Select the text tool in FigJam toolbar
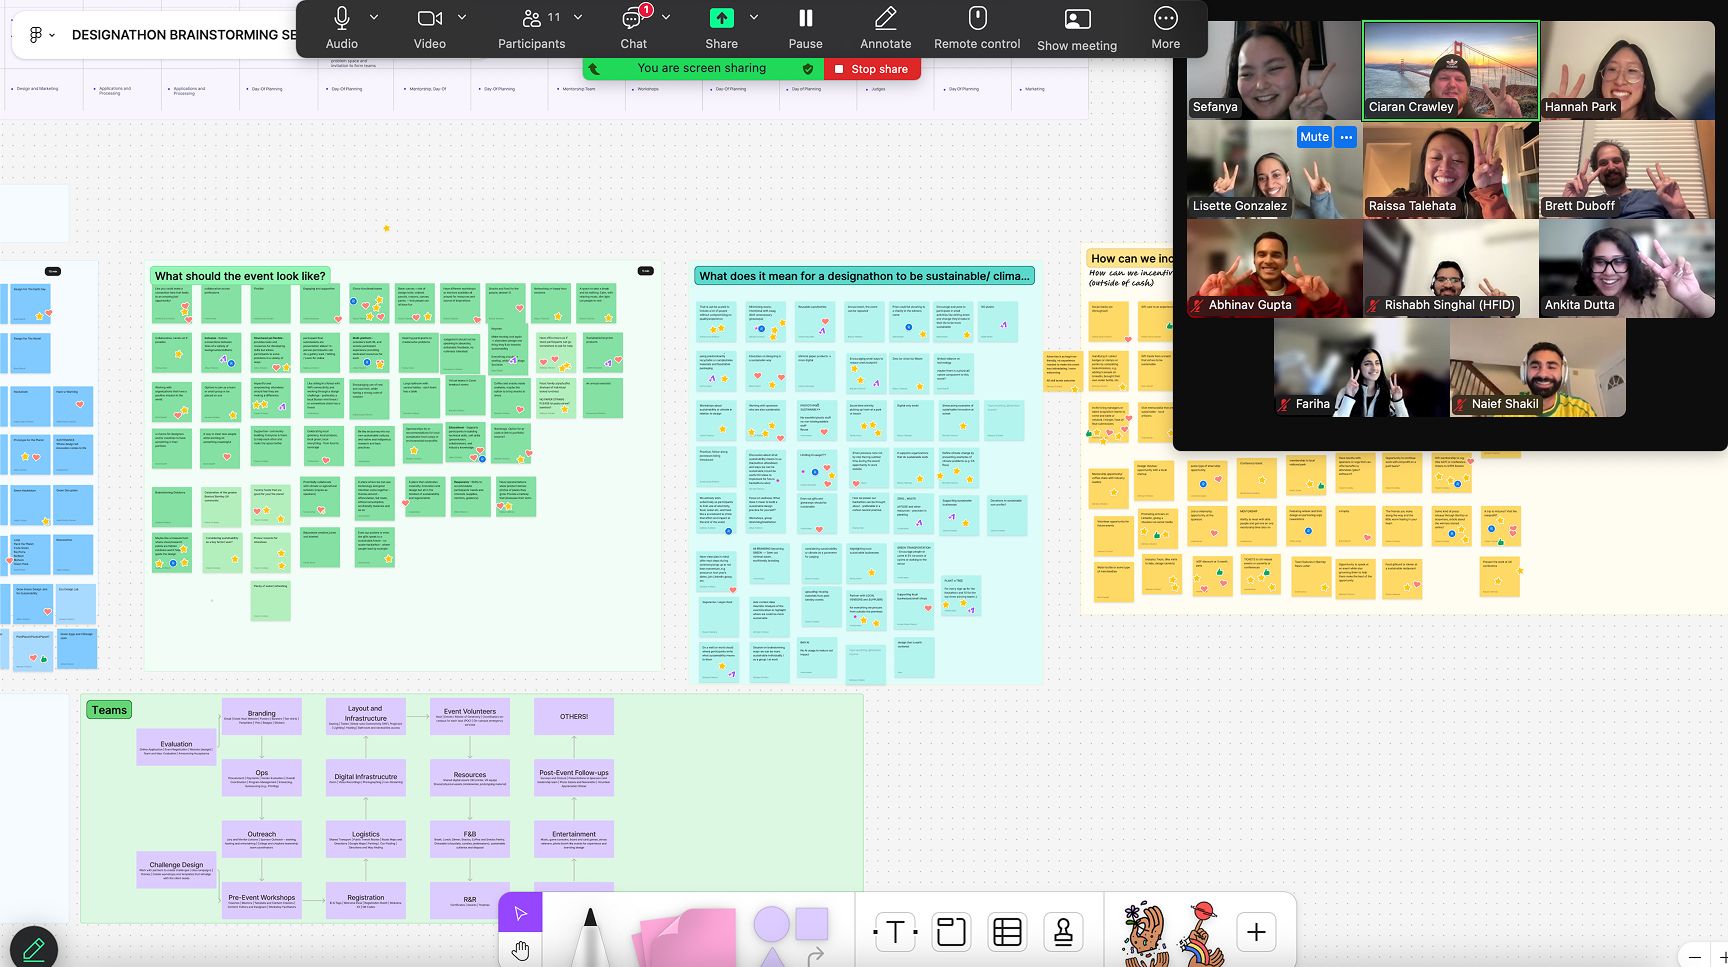The height and width of the screenshot is (967, 1728). (x=895, y=932)
